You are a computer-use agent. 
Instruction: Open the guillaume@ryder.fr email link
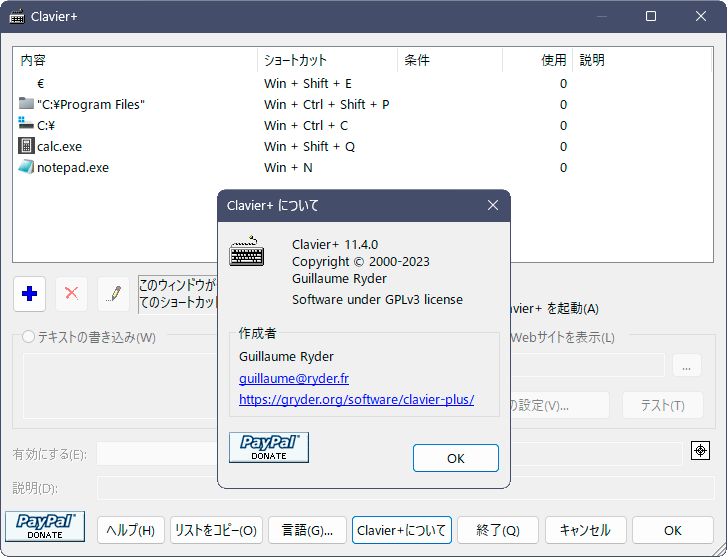[294, 378]
